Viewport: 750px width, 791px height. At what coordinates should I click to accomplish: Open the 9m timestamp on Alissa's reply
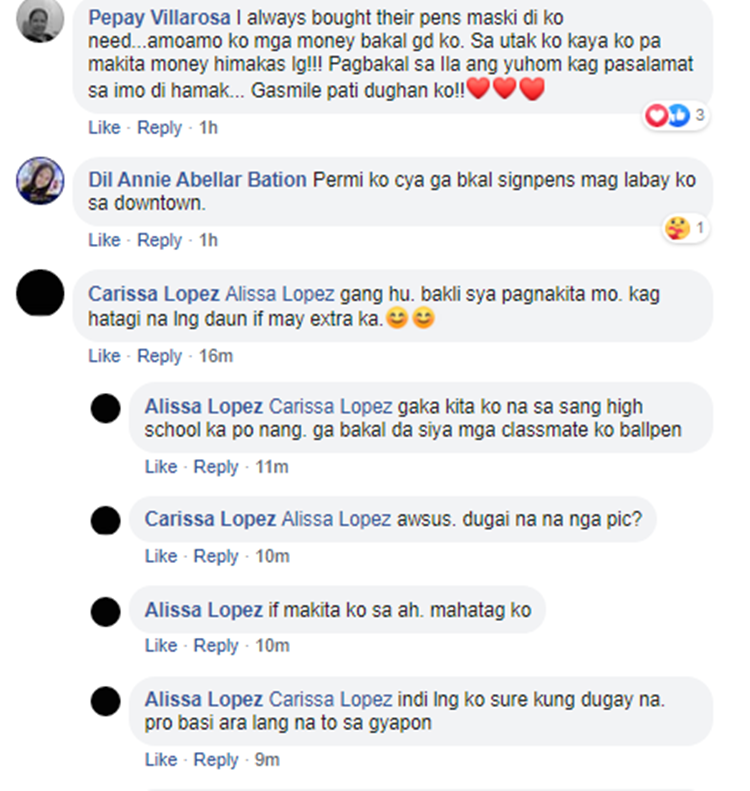click(x=267, y=760)
